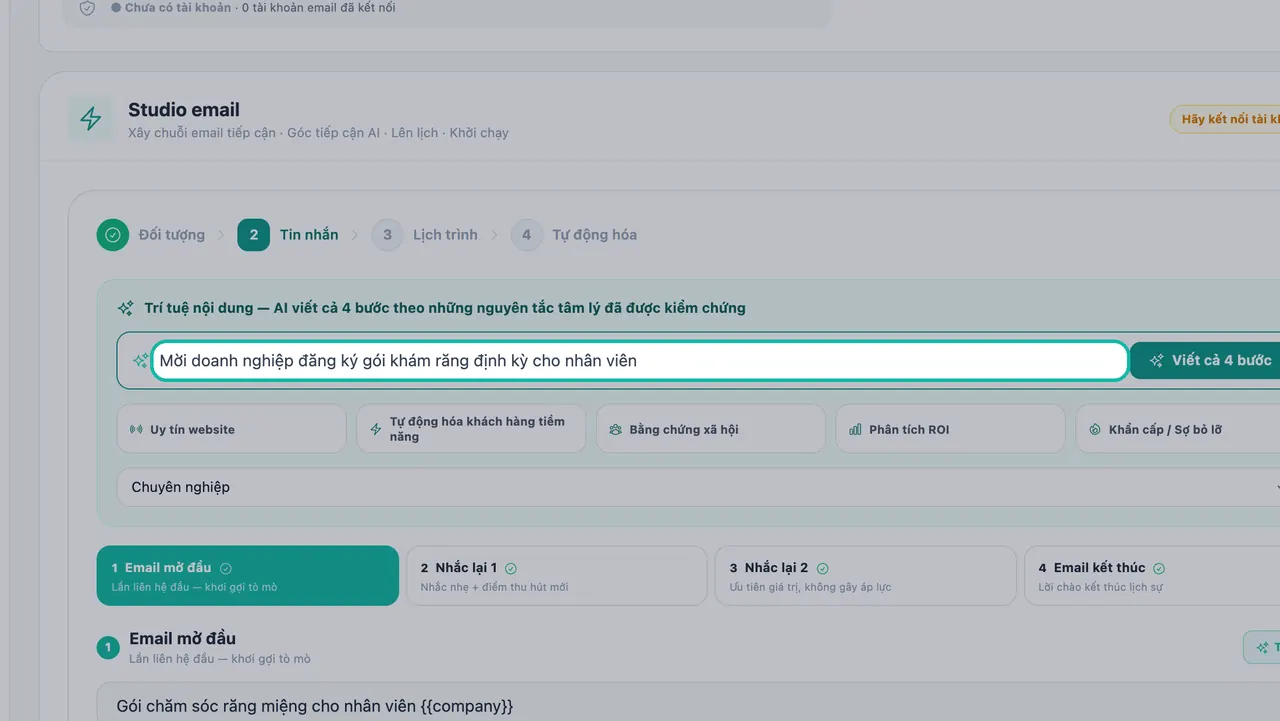Click the Studio email heading text
Image resolution: width=1280 pixels, height=721 pixels.
[x=184, y=110]
